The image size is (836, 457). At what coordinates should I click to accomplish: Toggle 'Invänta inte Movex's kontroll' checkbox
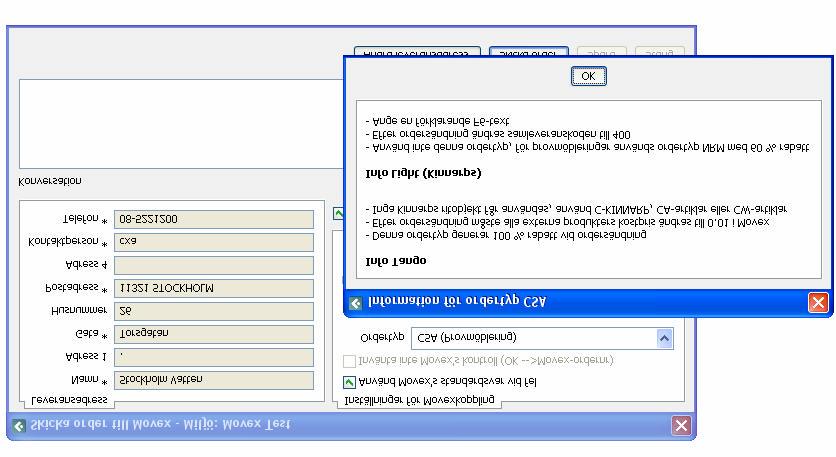click(349, 361)
